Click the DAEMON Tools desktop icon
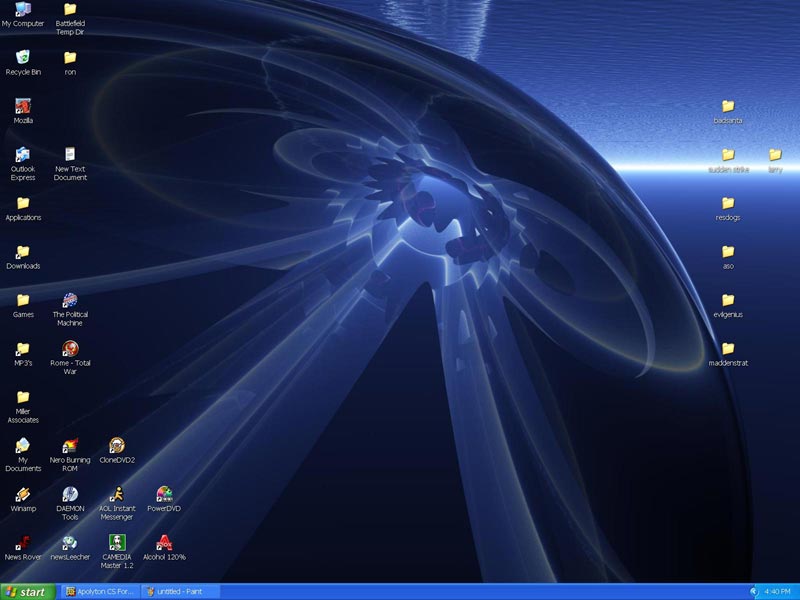The height and width of the screenshot is (600, 800). pyautogui.click(x=70, y=494)
